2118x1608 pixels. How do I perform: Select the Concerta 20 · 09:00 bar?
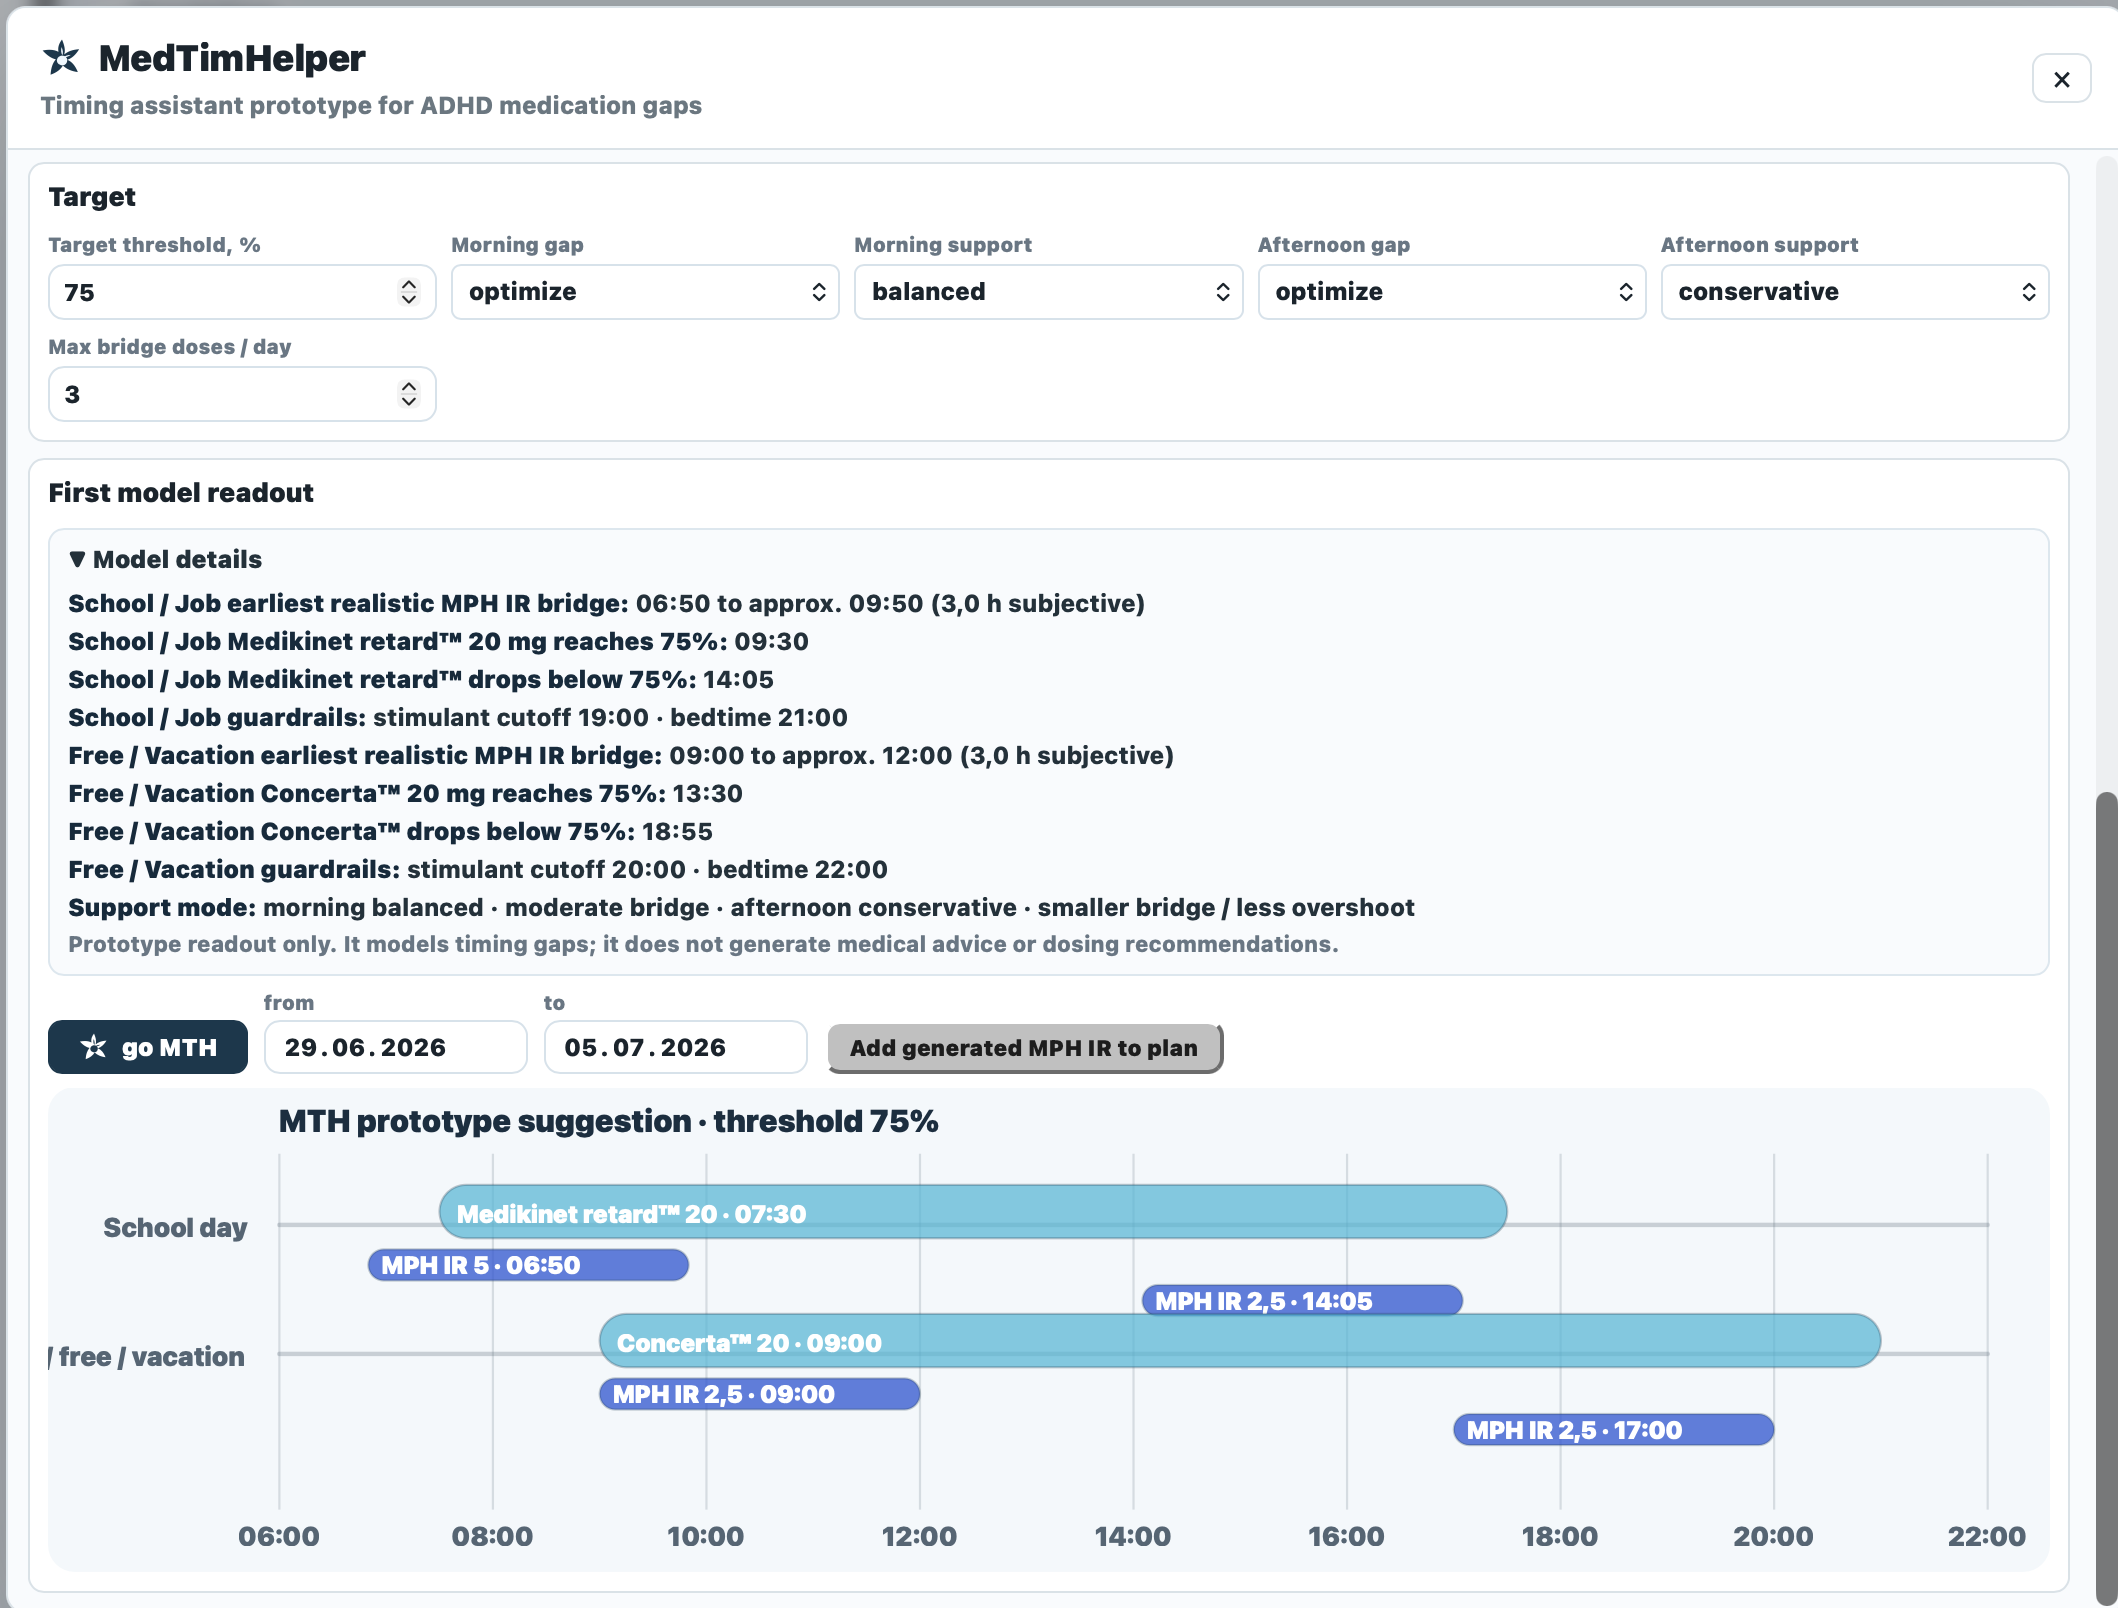(1240, 1341)
